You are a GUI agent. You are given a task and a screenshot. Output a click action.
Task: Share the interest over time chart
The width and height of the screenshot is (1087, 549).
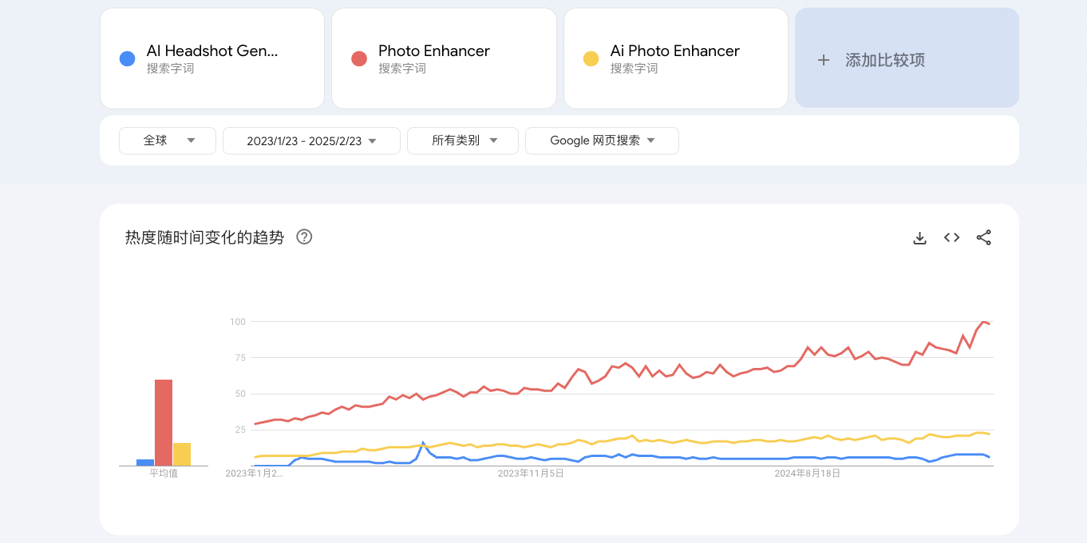(x=984, y=238)
